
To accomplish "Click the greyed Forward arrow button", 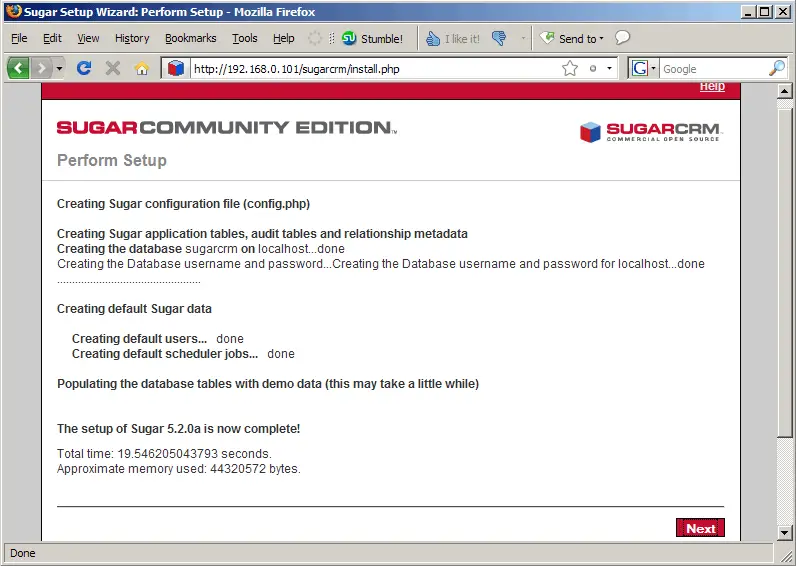I will (x=41, y=68).
